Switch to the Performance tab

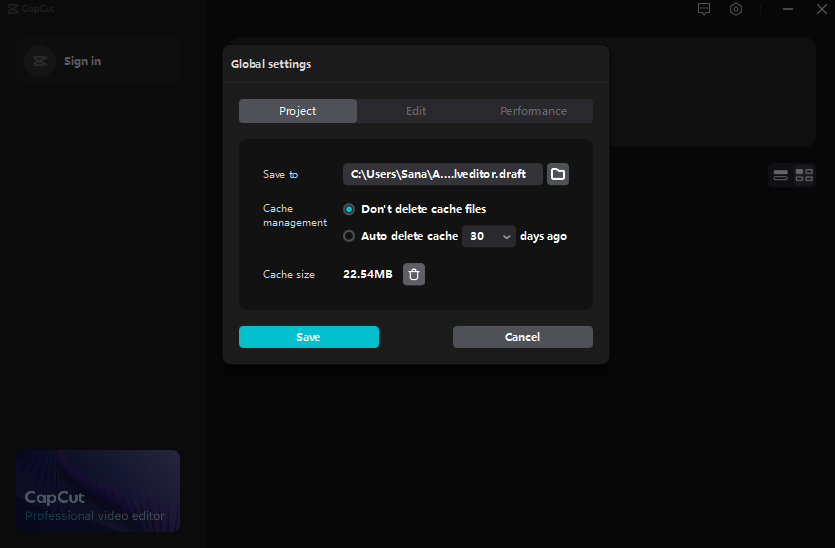(x=533, y=111)
